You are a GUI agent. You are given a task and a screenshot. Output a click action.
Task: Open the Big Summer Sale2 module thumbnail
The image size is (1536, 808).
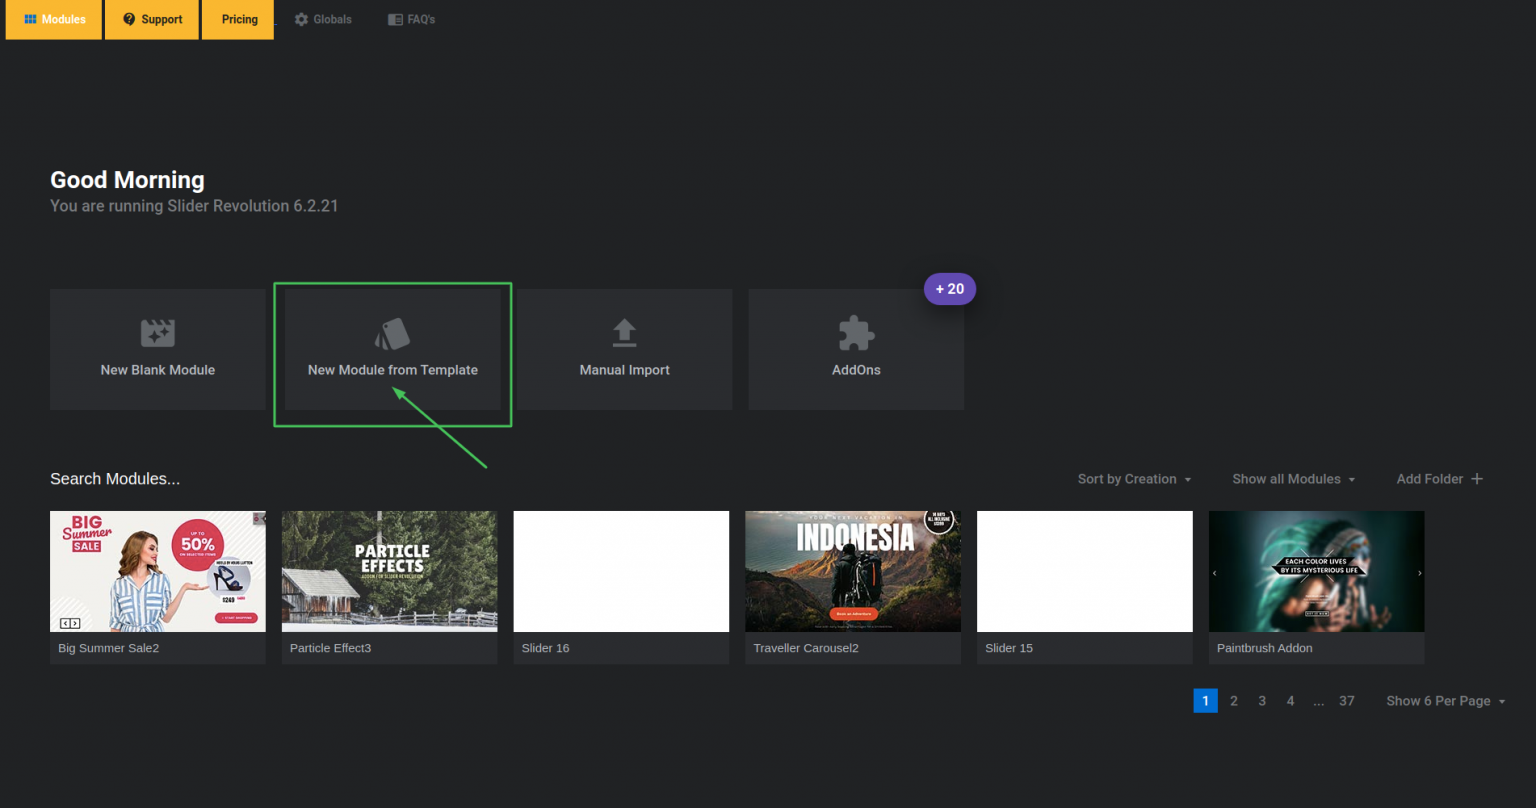click(157, 571)
